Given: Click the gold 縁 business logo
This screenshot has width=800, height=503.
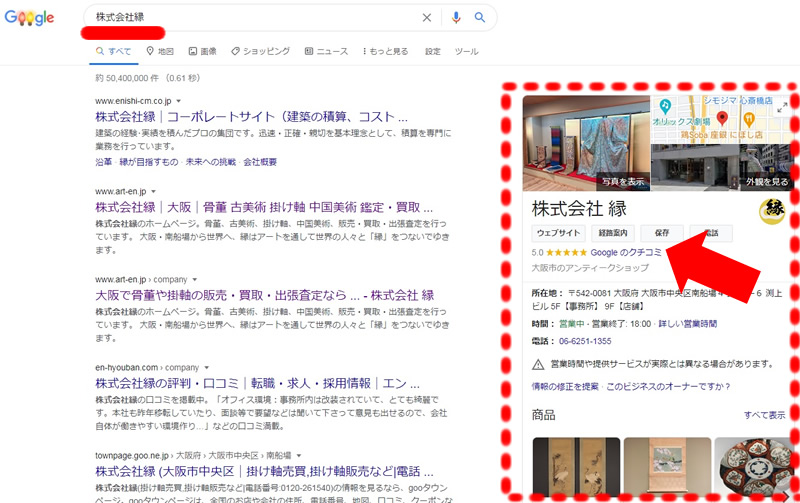Looking at the screenshot, I should pyautogui.click(x=772, y=211).
